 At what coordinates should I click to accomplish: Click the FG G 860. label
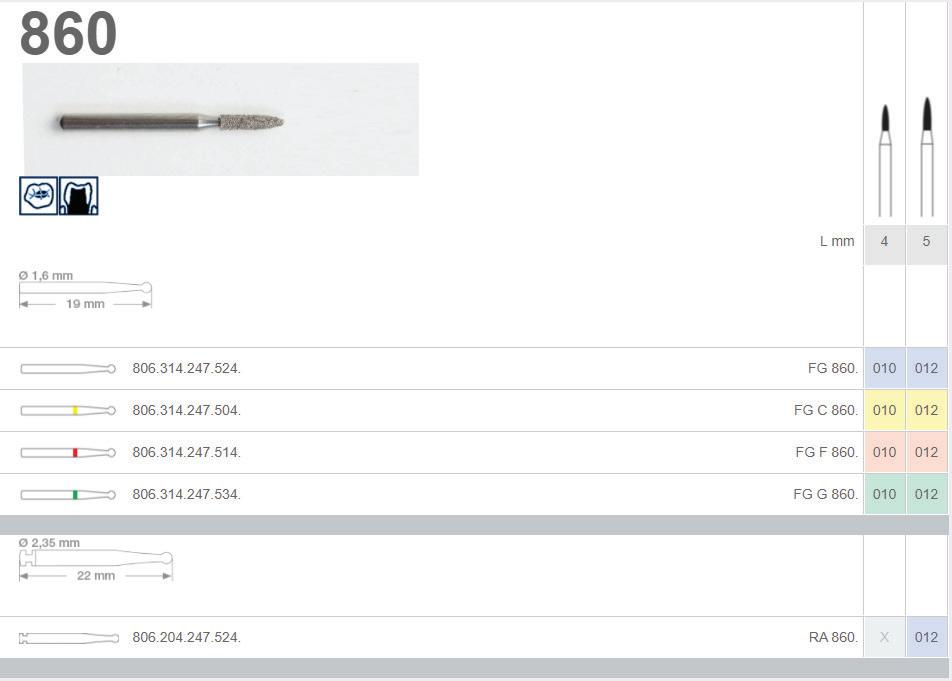pyautogui.click(x=826, y=494)
